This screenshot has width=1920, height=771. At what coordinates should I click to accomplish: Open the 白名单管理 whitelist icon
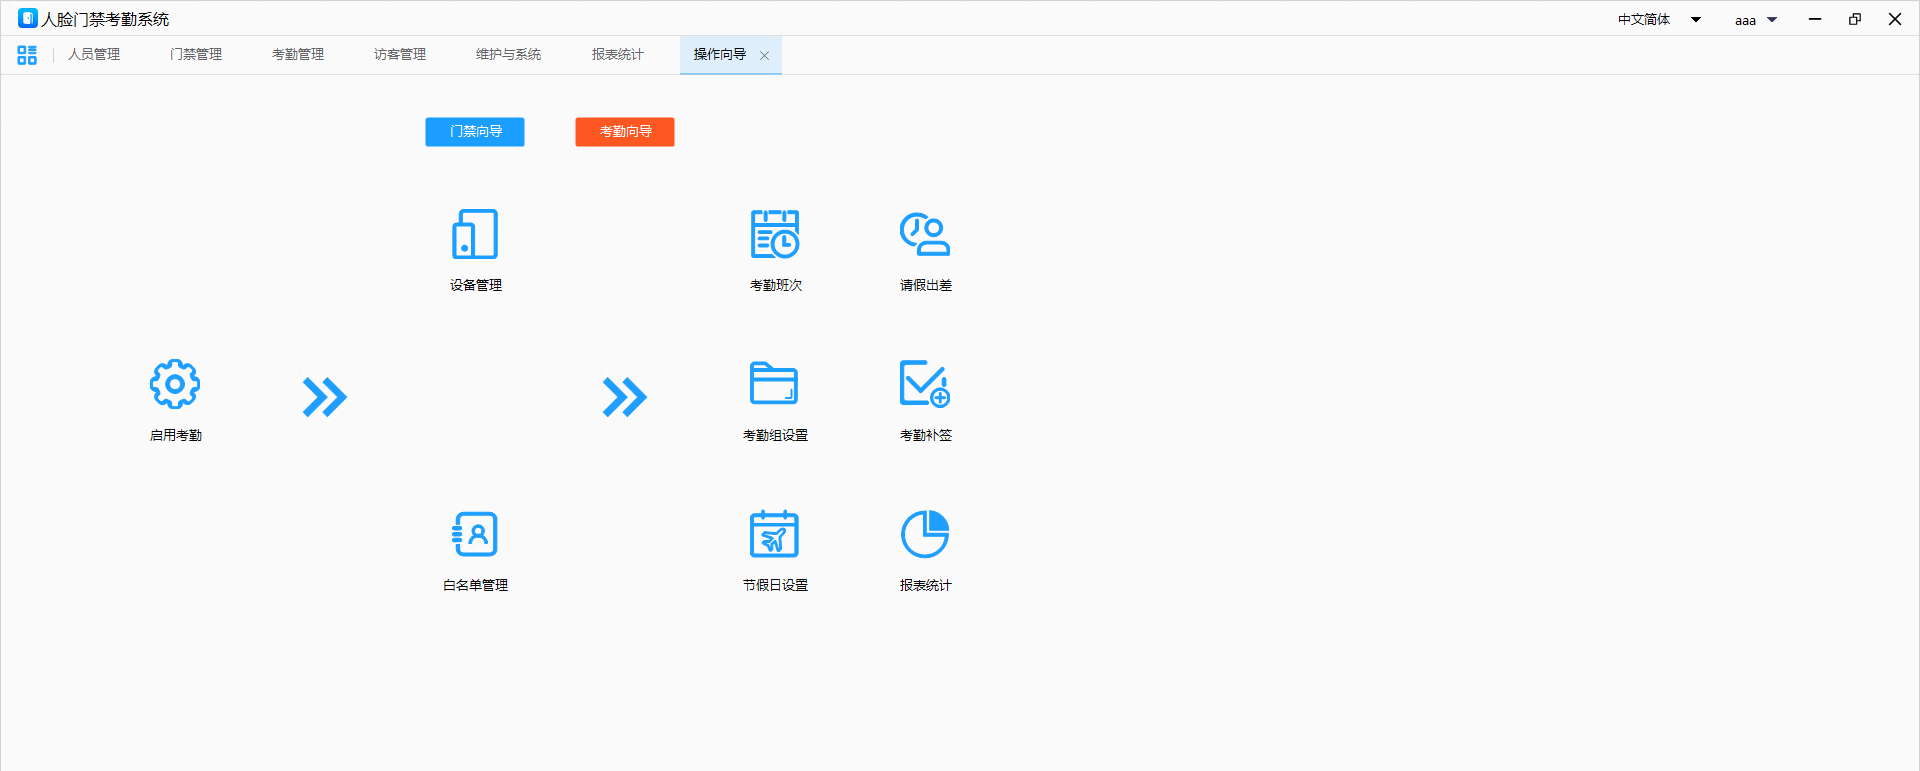[x=475, y=535]
